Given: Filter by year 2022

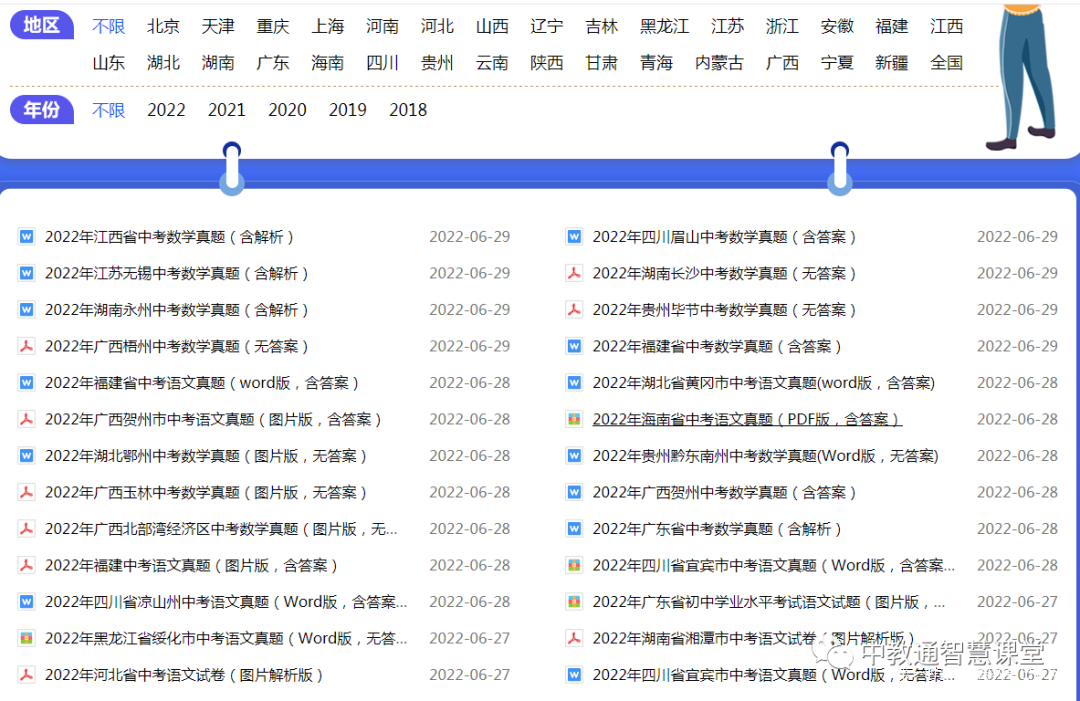Looking at the screenshot, I should pyautogui.click(x=166, y=110).
